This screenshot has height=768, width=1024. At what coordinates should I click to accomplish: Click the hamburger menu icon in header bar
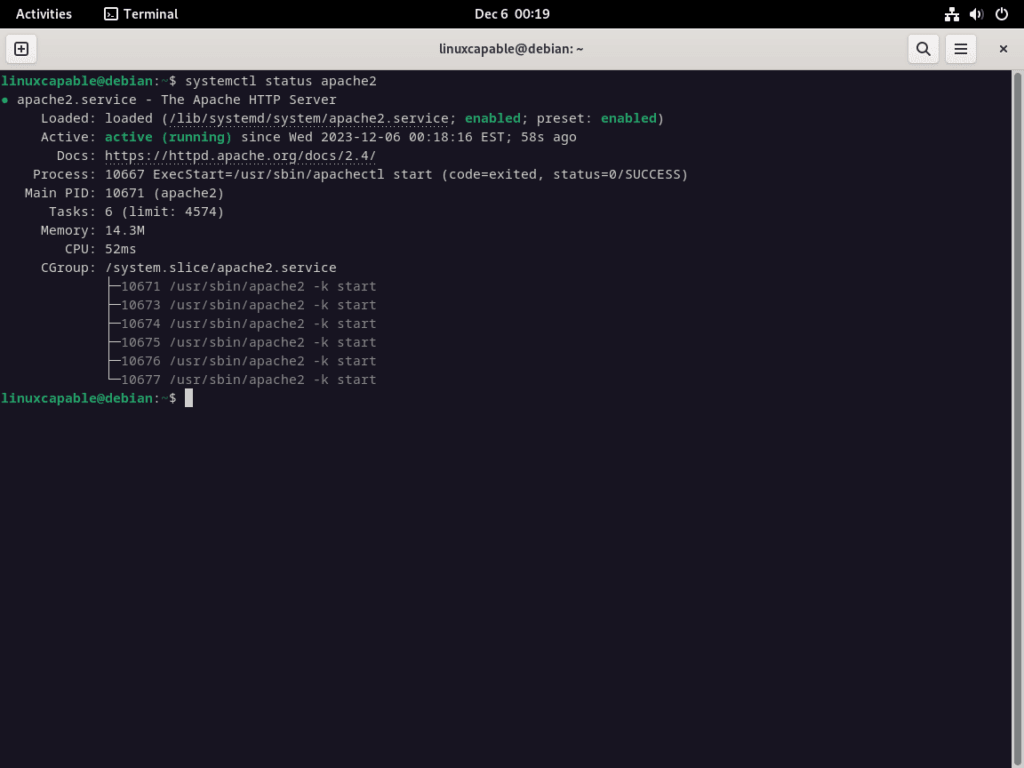960,48
